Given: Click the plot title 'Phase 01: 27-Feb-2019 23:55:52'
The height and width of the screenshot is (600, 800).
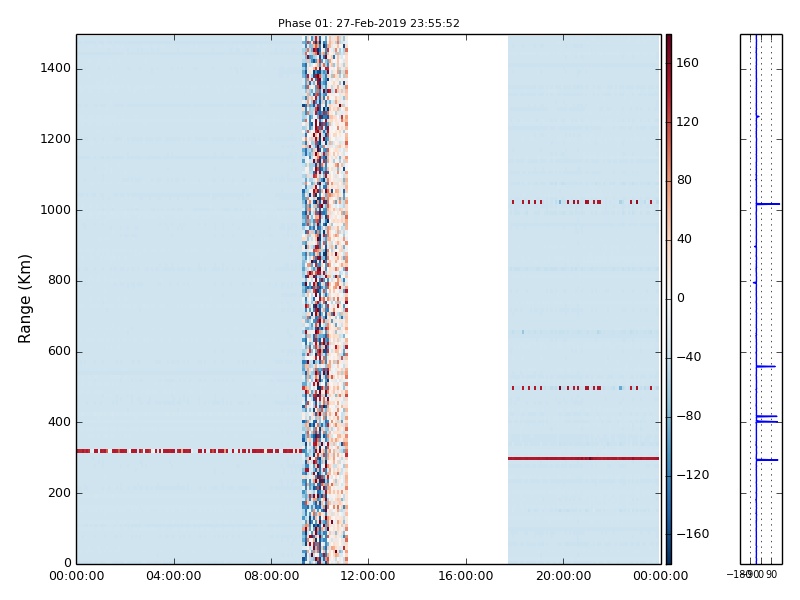Looking at the screenshot, I should pyautogui.click(x=368, y=23).
